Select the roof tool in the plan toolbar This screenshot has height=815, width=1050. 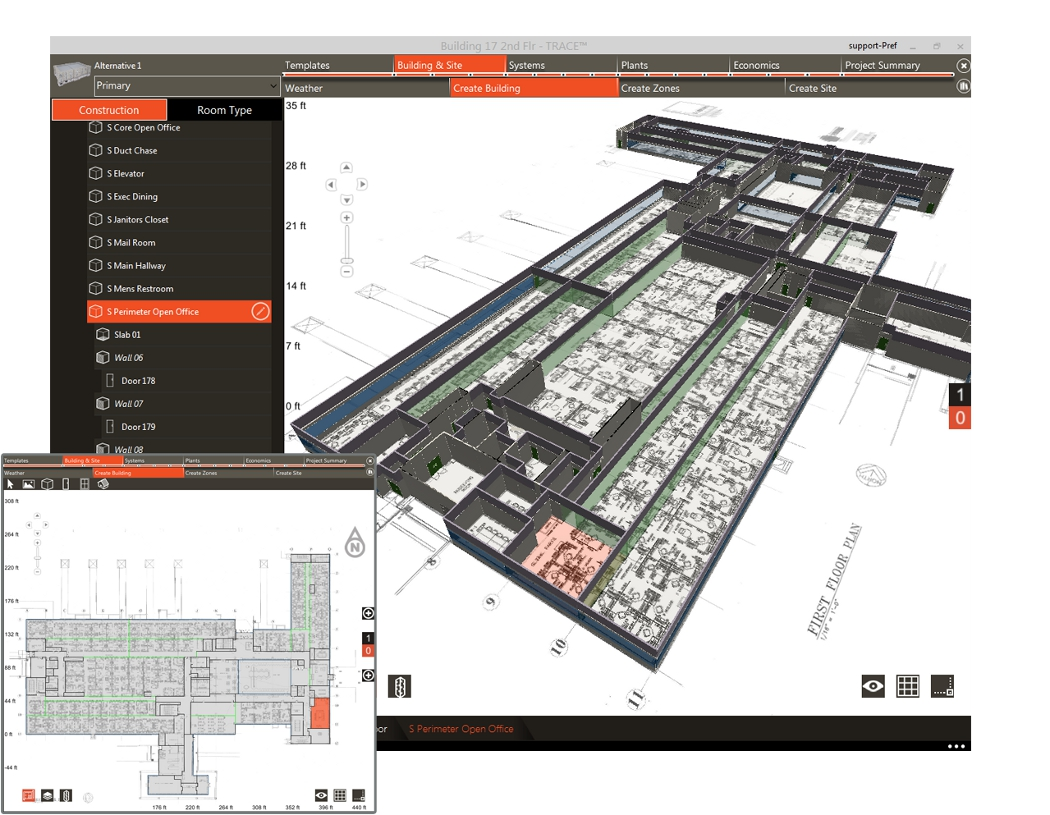click(103, 484)
